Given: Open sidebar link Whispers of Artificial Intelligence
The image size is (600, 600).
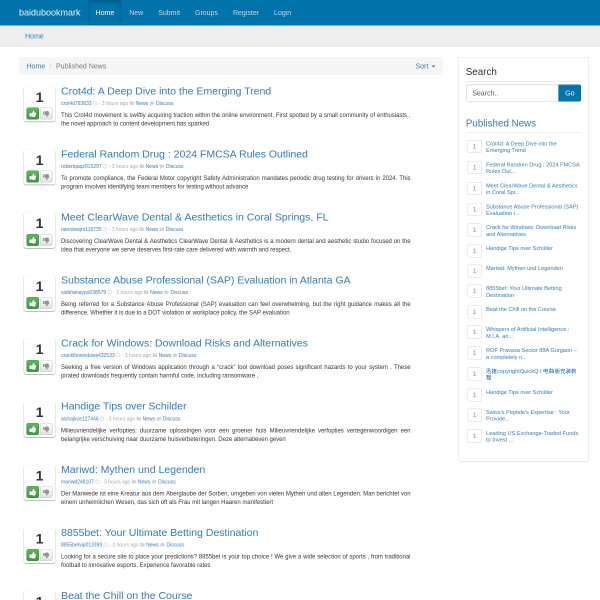Looking at the screenshot, I should (527, 332).
